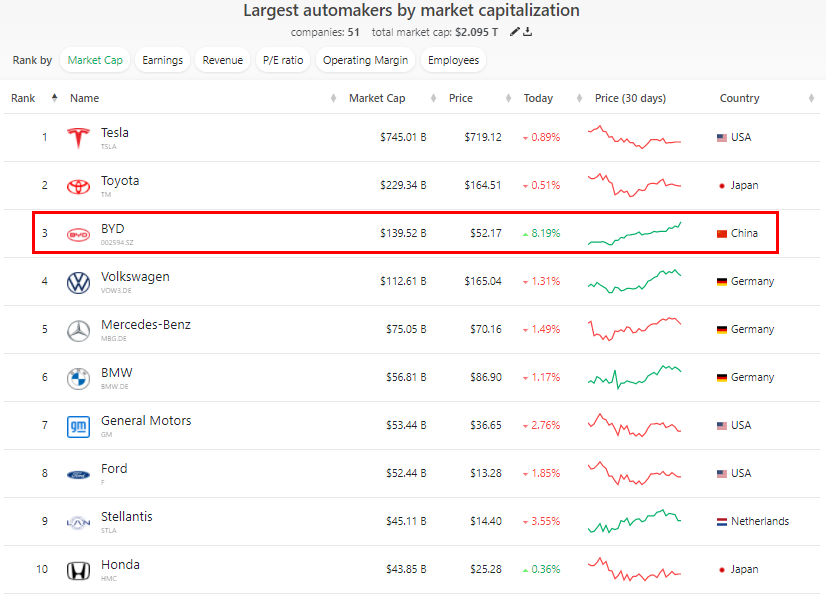Sort by the Rank column arrow
The height and width of the screenshot is (596, 826).
[x=54, y=98]
